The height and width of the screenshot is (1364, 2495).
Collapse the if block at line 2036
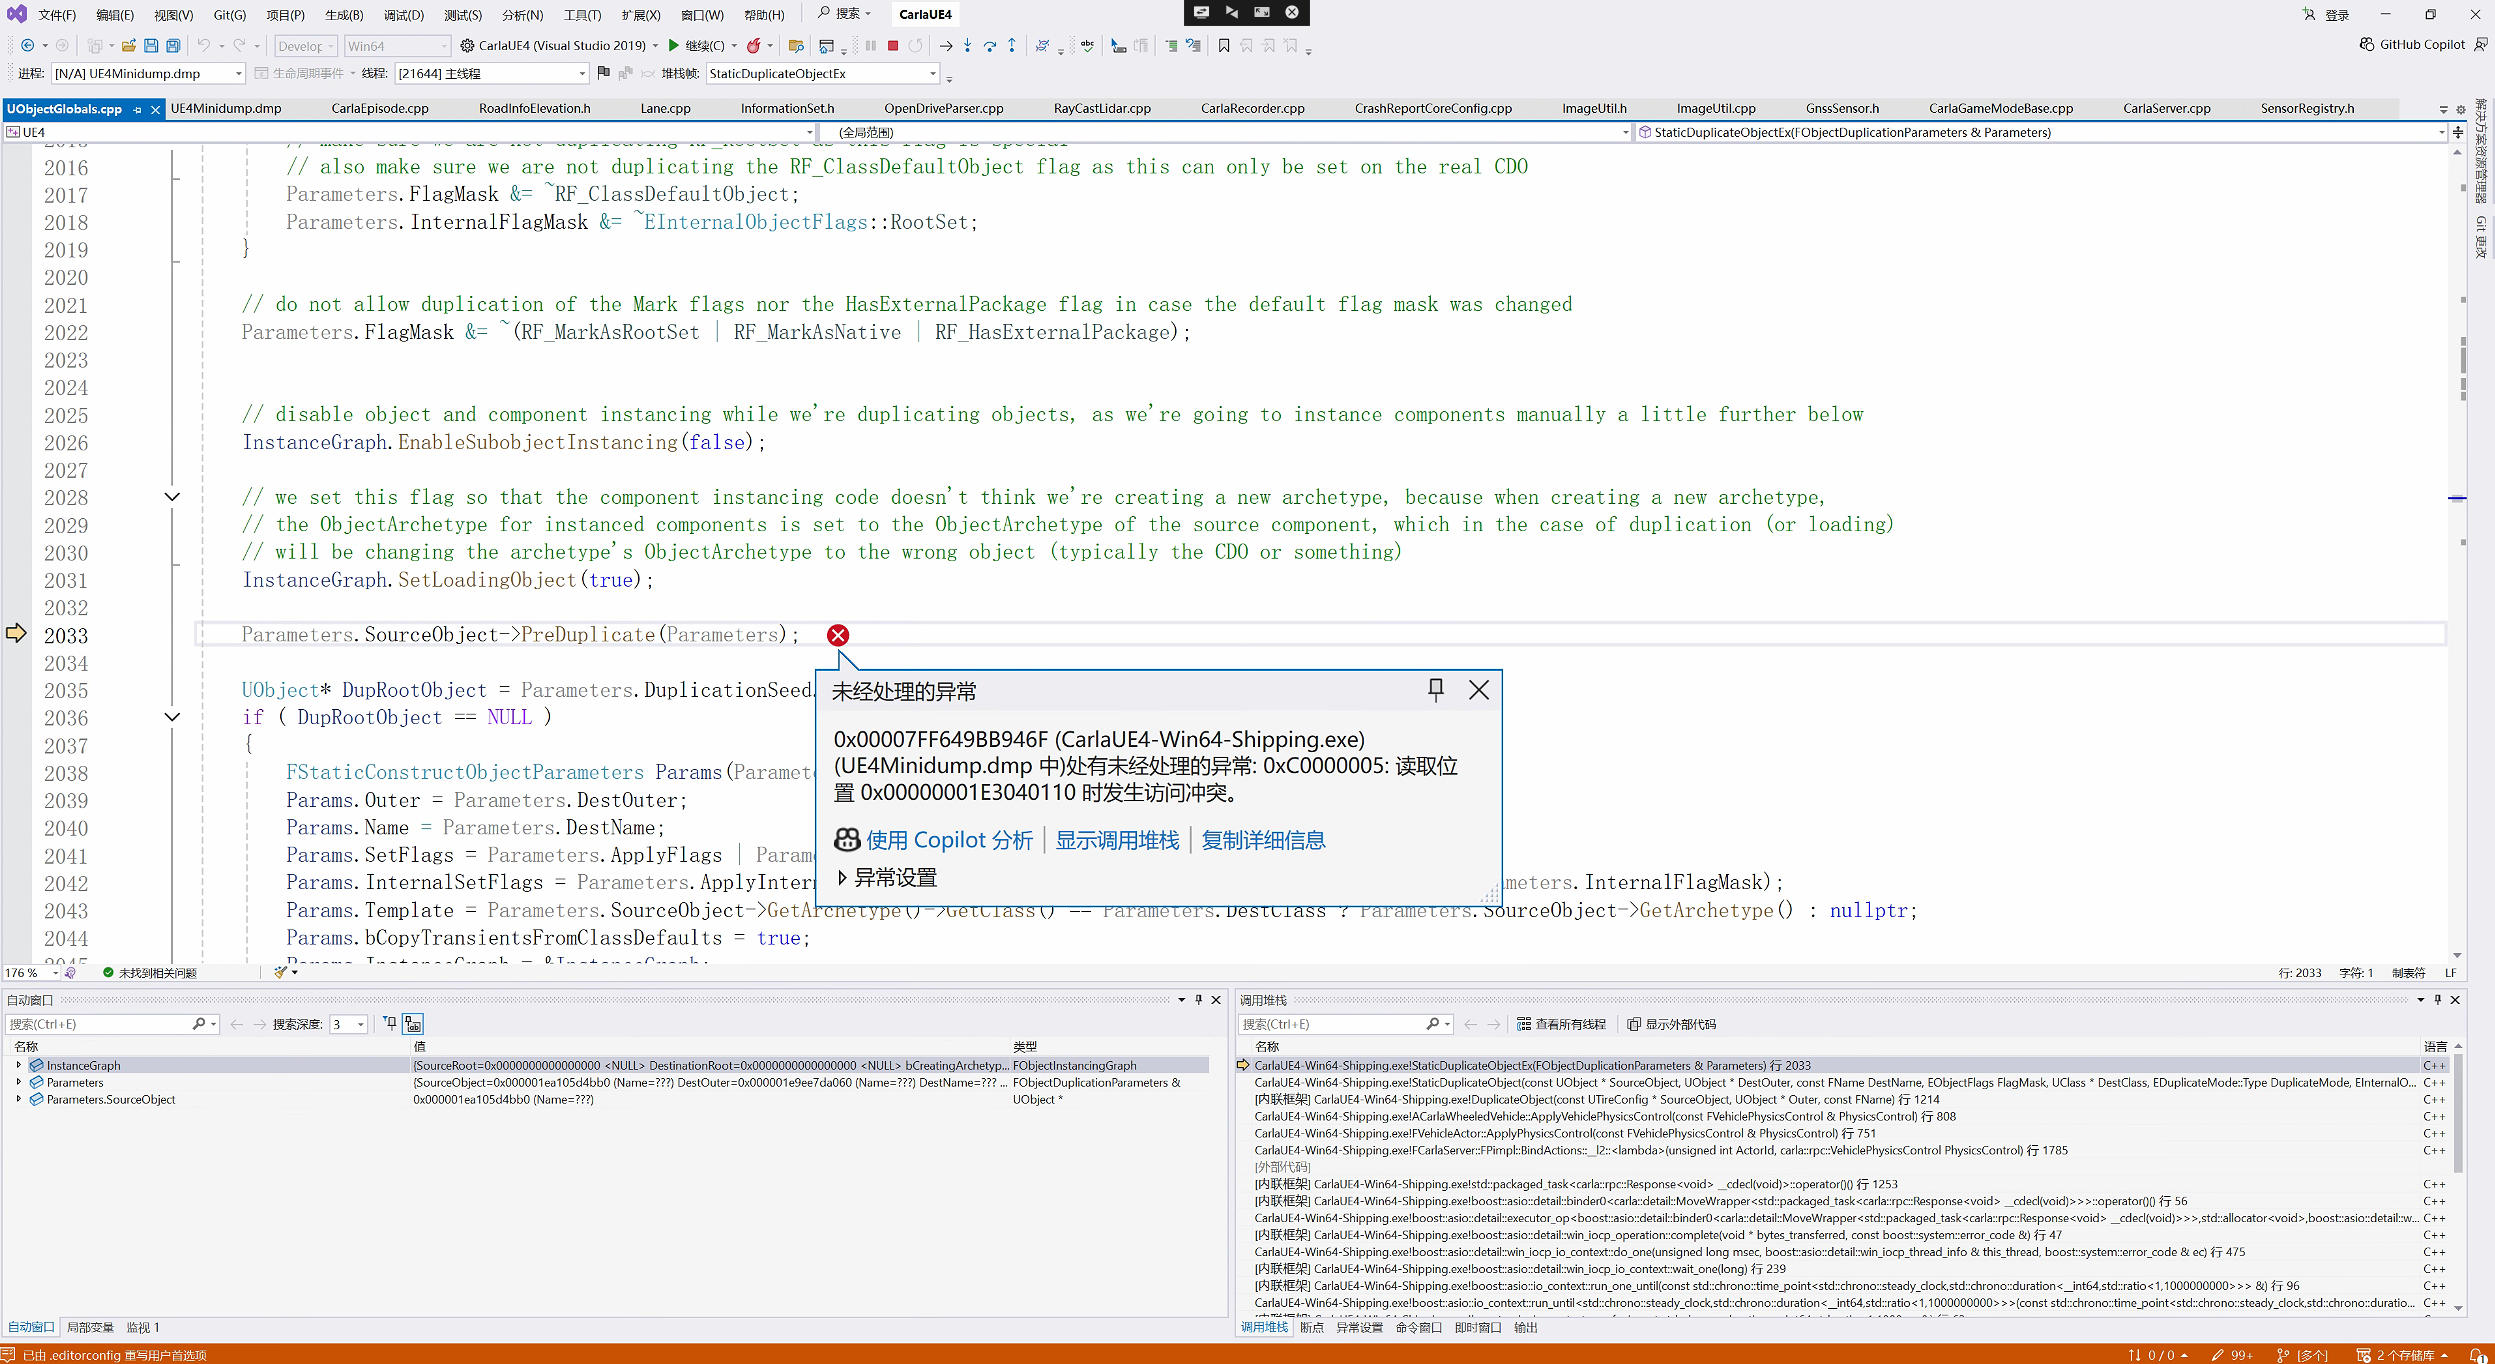172,717
